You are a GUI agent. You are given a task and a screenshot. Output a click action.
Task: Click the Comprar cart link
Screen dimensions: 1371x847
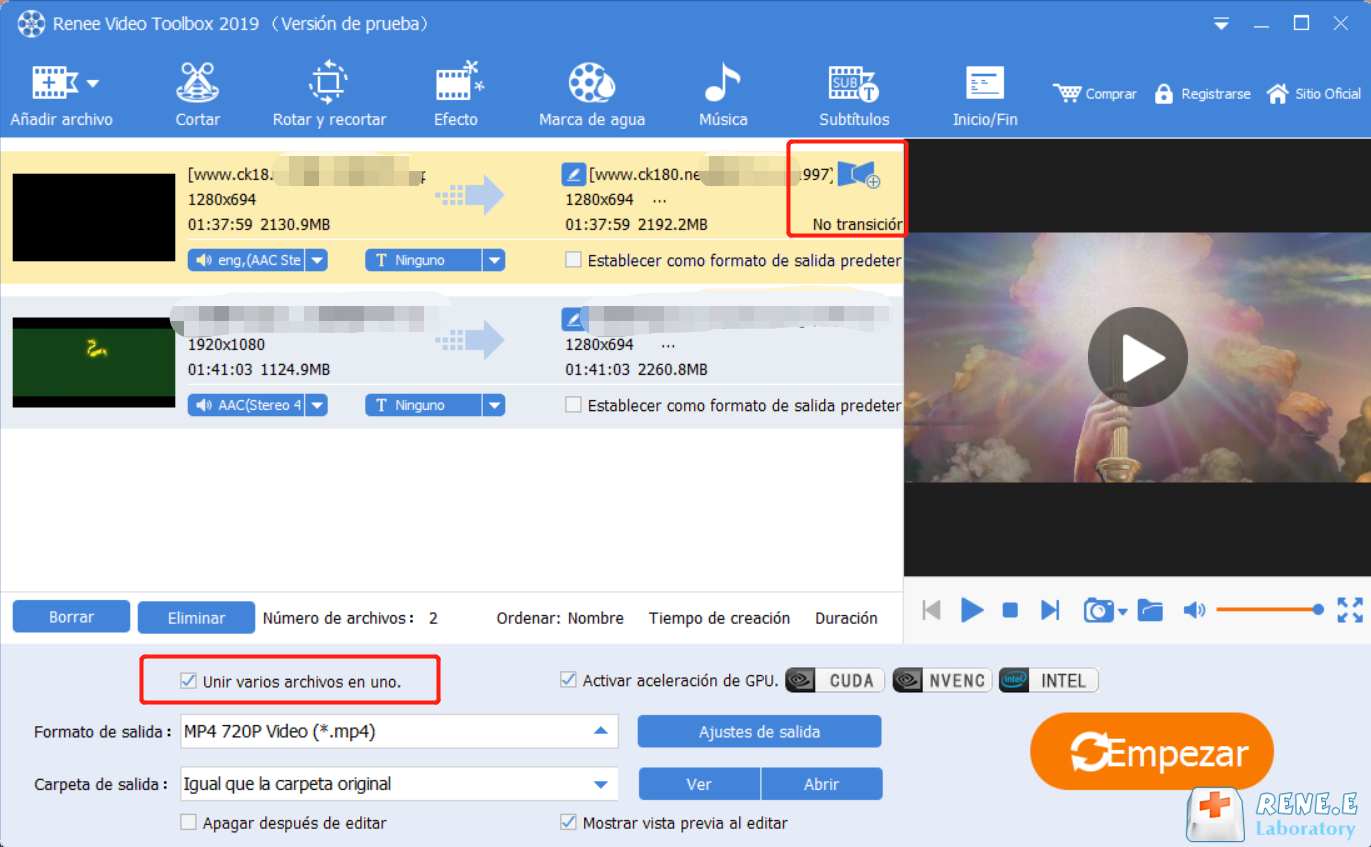click(1095, 94)
